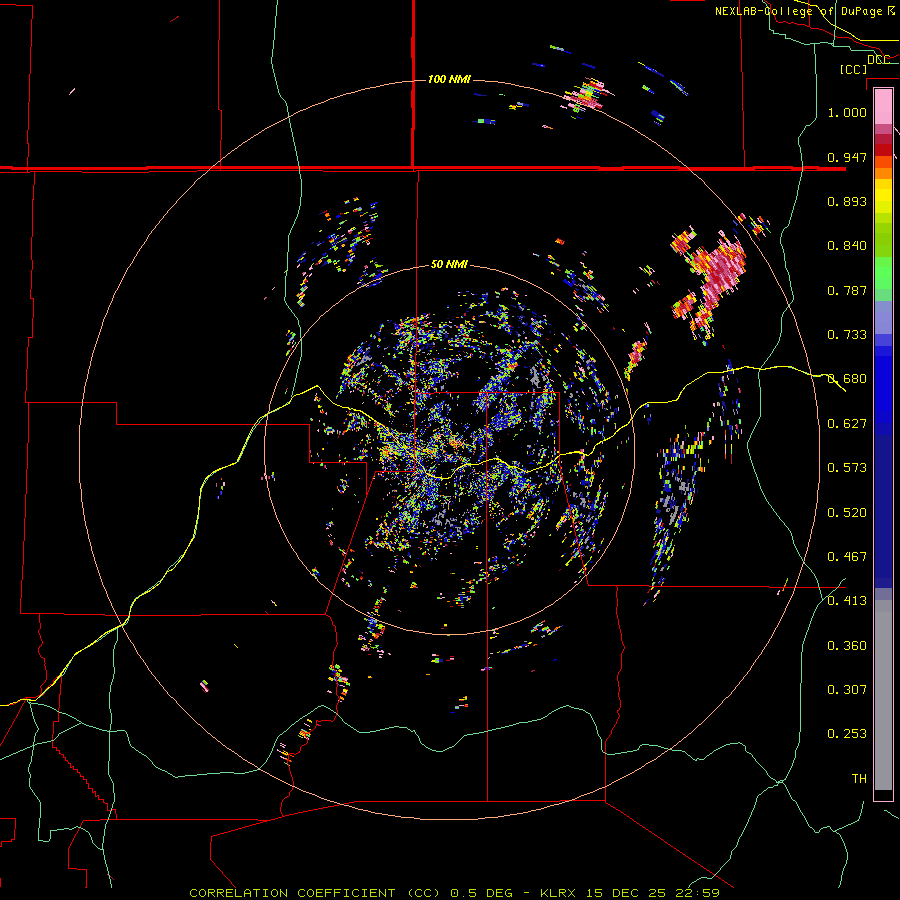Click the 1.000 scale value

point(847,112)
